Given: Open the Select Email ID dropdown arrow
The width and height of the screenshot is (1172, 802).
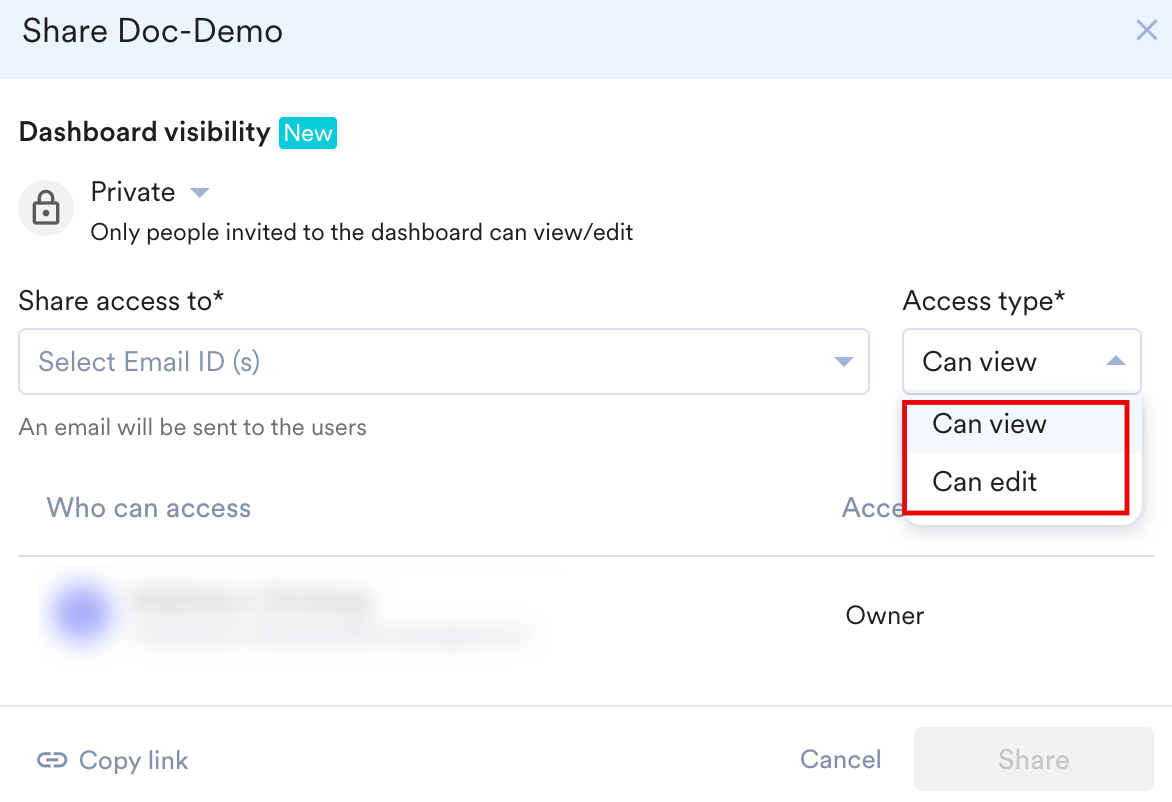Looking at the screenshot, I should tap(843, 362).
